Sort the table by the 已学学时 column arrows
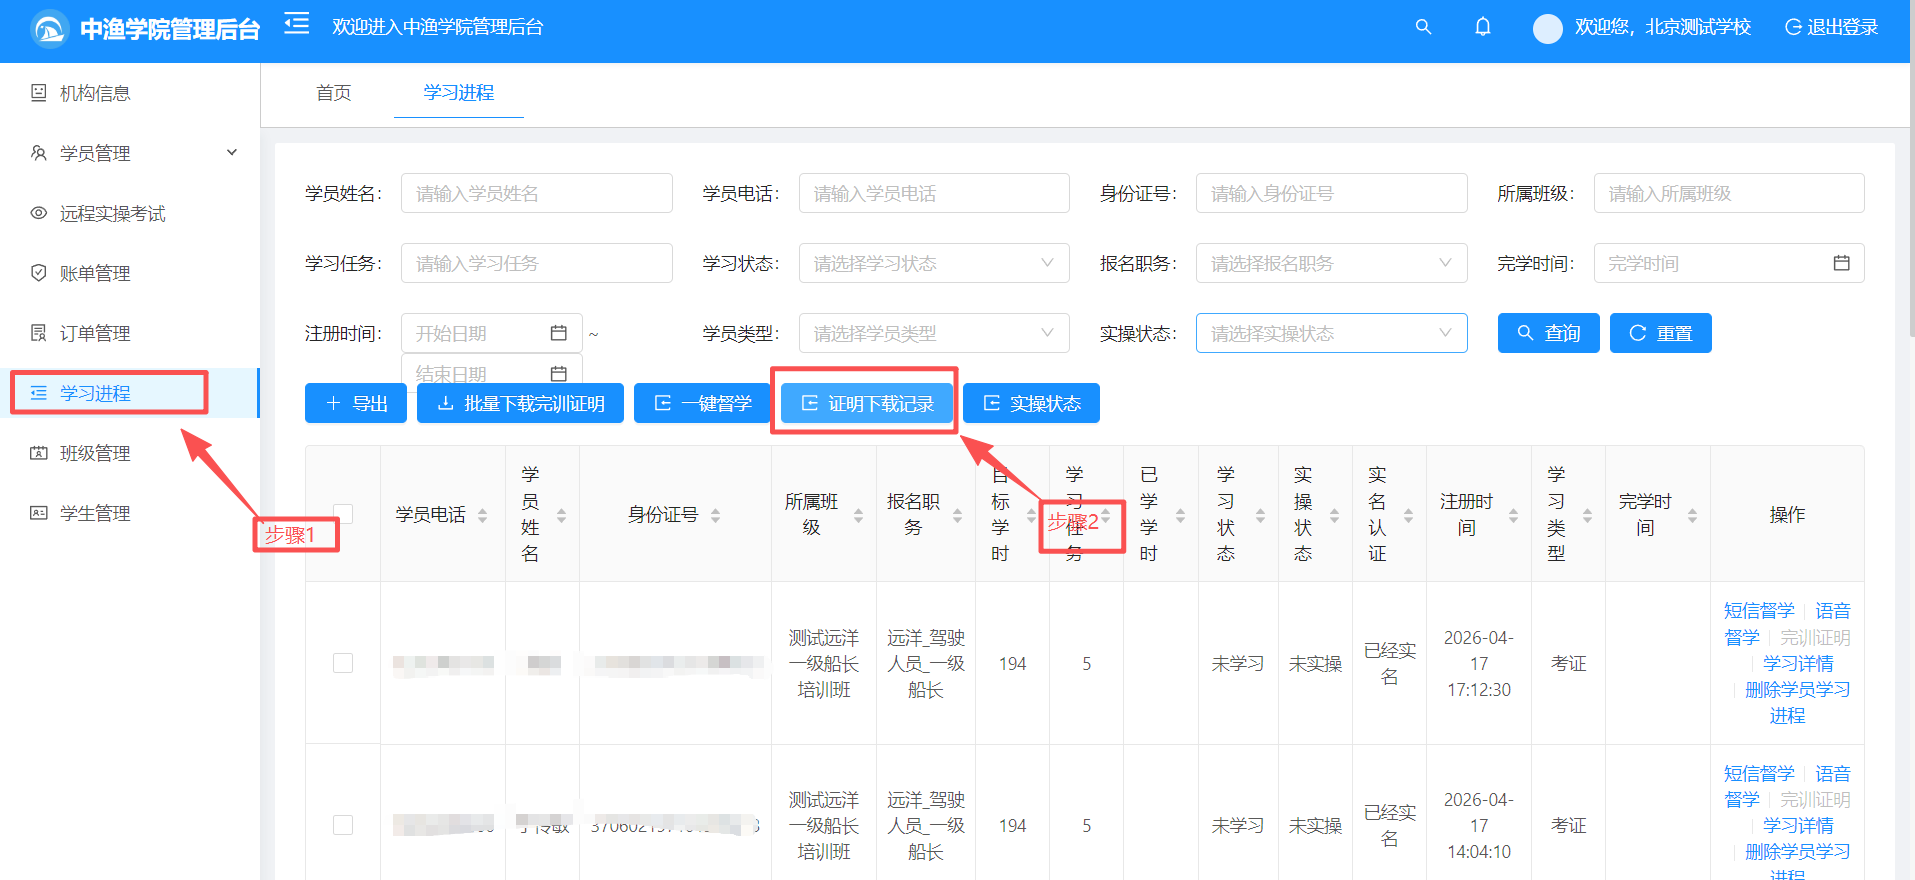 click(x=1180, y=515)
